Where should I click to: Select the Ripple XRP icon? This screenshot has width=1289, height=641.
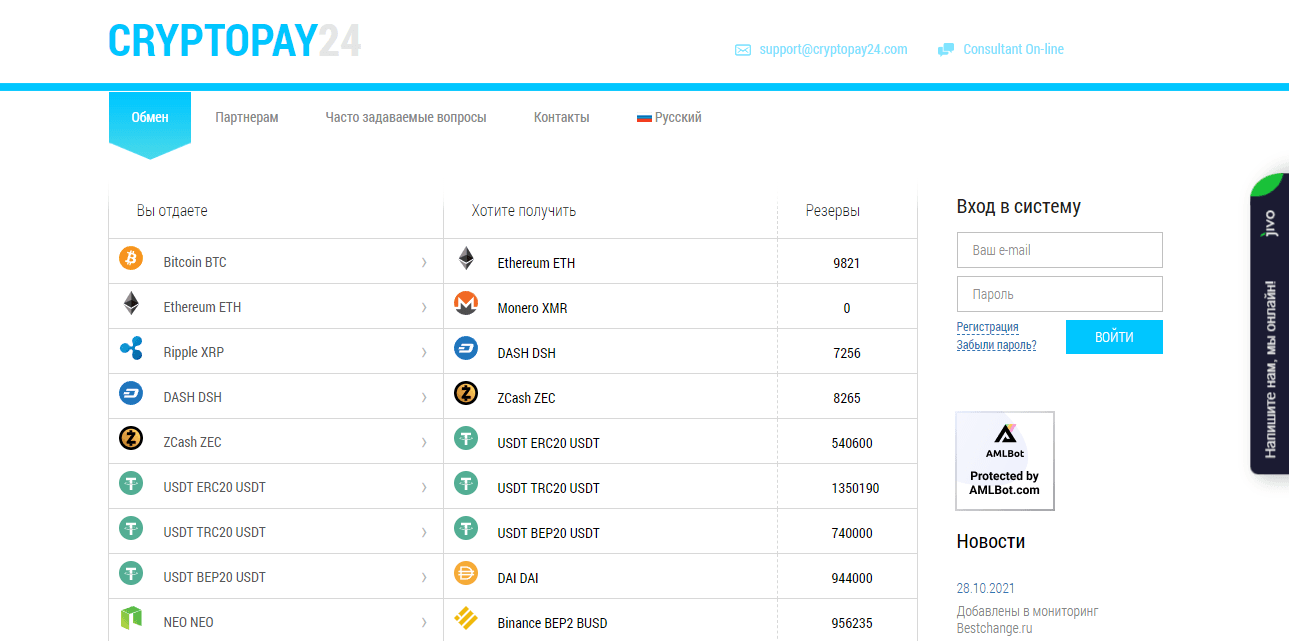tap(131, 350)
